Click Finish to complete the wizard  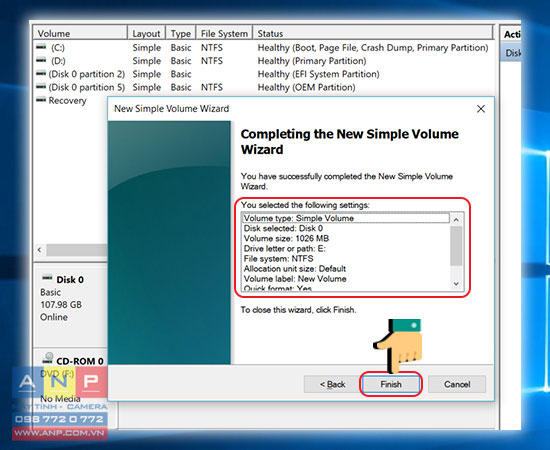tap(391, 384)
